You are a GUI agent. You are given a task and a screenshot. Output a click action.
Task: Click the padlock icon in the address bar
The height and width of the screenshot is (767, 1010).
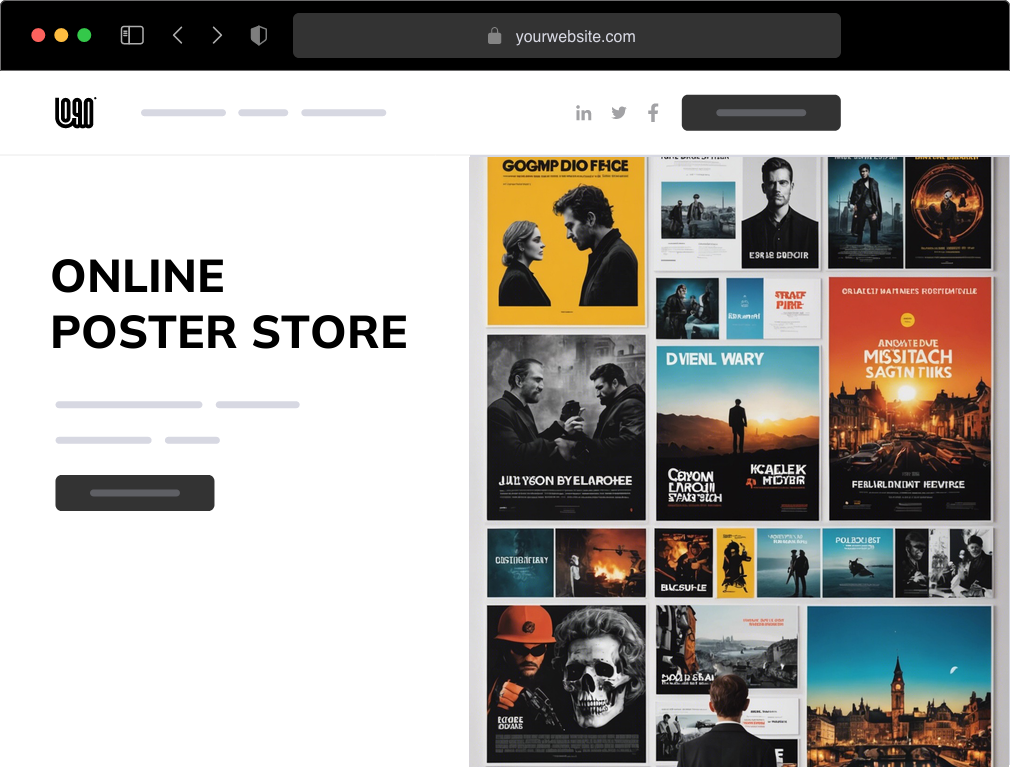(x=496, y=36)
